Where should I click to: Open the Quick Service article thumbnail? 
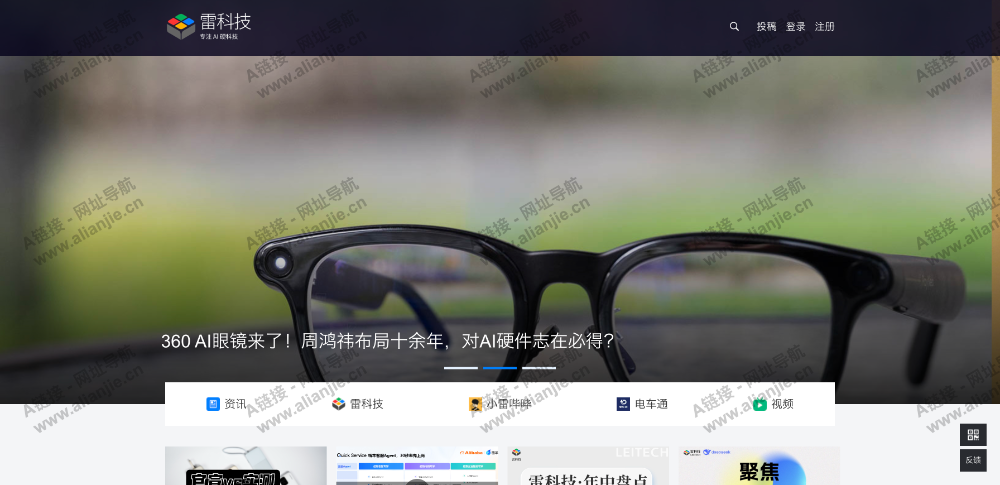pos(417,466)
